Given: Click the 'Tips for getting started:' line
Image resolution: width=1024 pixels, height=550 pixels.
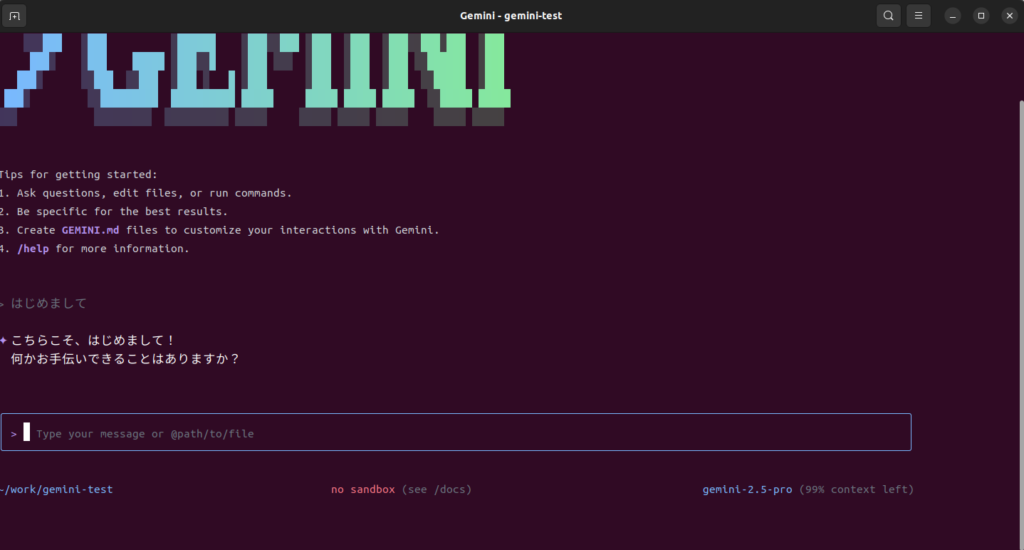Looking at the screenshot, I should tap(78, 174).
